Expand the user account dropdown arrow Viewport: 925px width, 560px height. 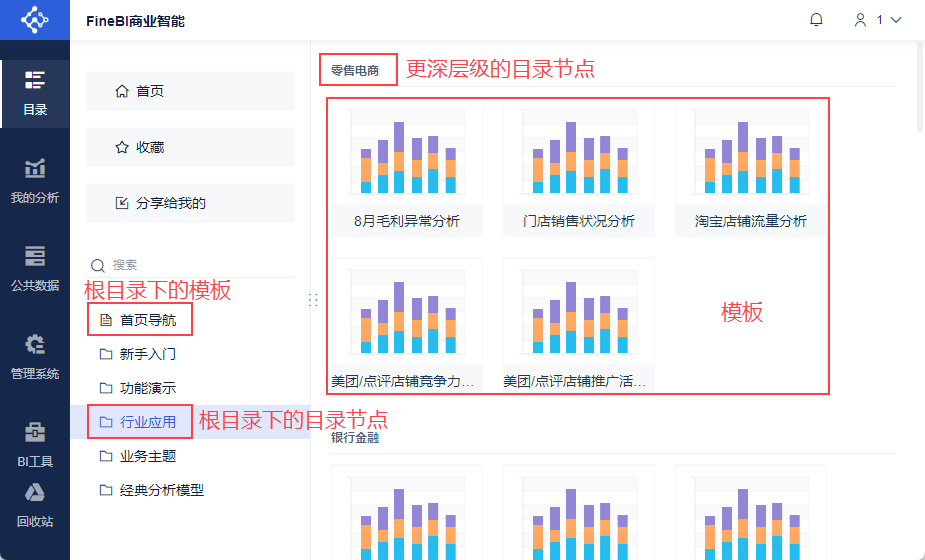pyautogui.click(x=896, y=20)
